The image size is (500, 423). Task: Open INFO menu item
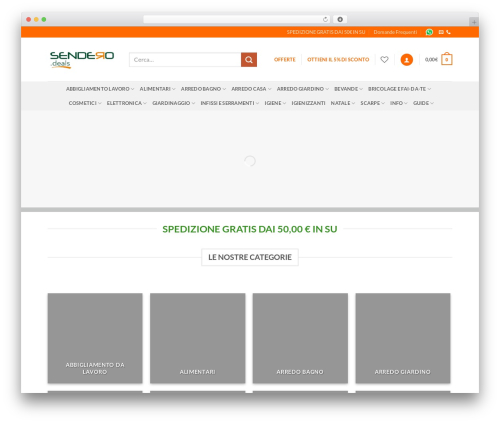coord(399,103)
